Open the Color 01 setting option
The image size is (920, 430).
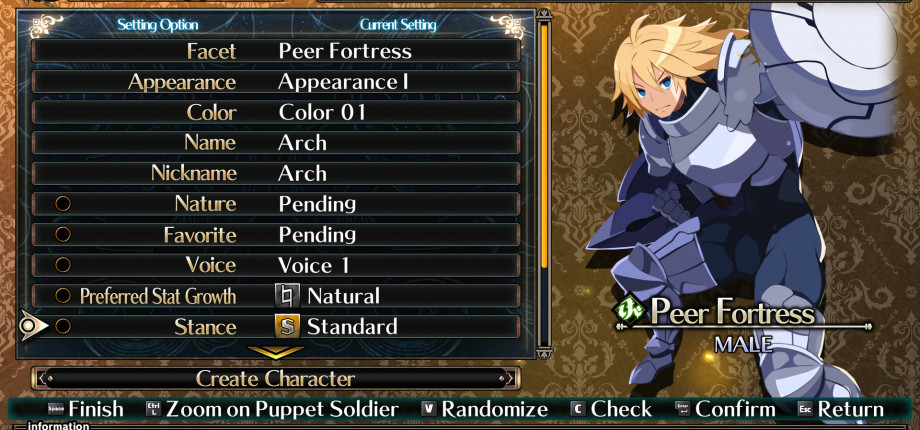[276, 112]
